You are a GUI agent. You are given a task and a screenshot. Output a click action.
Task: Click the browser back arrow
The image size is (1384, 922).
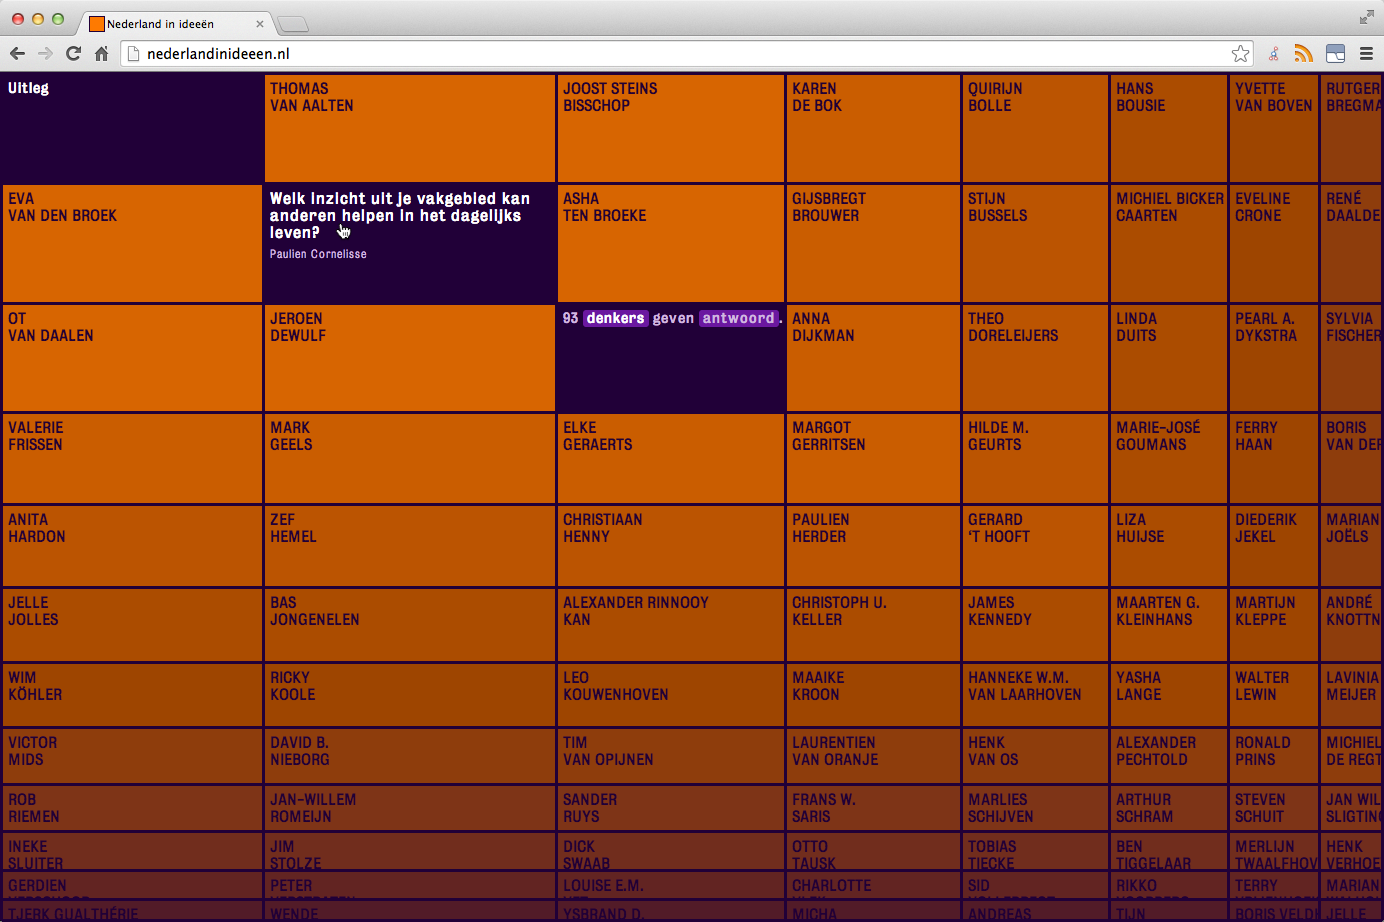(x=17, y=54)
